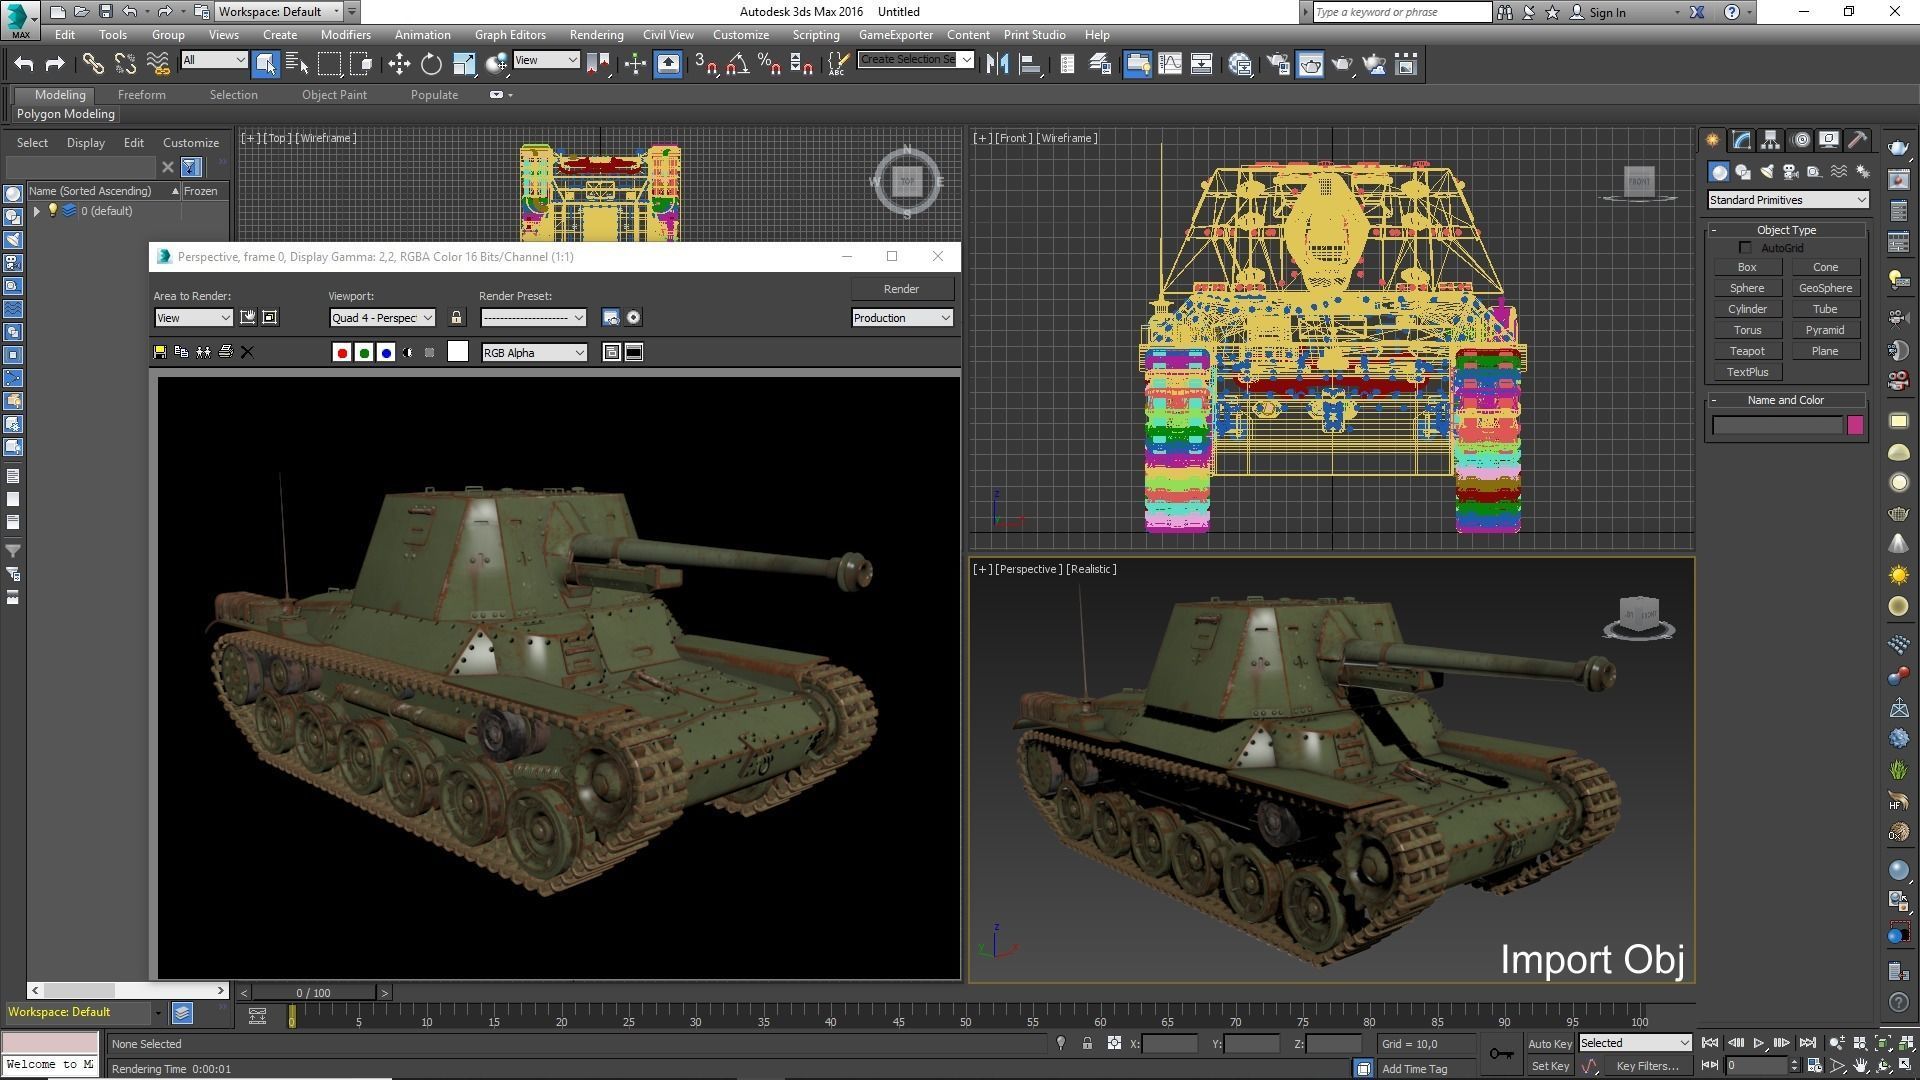Screen dimensions: 1920x1080
Task: Select the Rotate tool in main toolbar
Action: coord(431,65)
